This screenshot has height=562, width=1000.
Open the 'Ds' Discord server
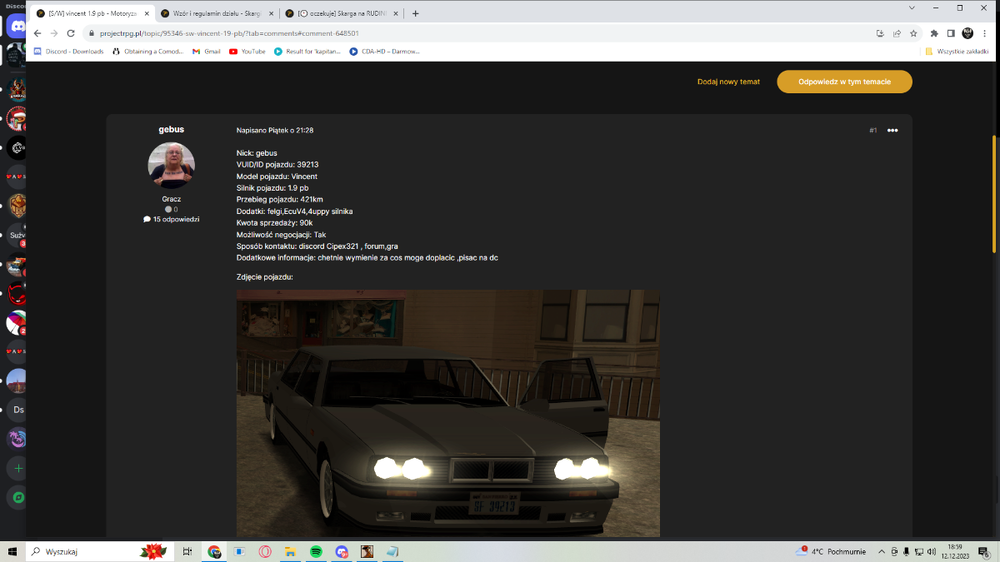pos(18,410)
